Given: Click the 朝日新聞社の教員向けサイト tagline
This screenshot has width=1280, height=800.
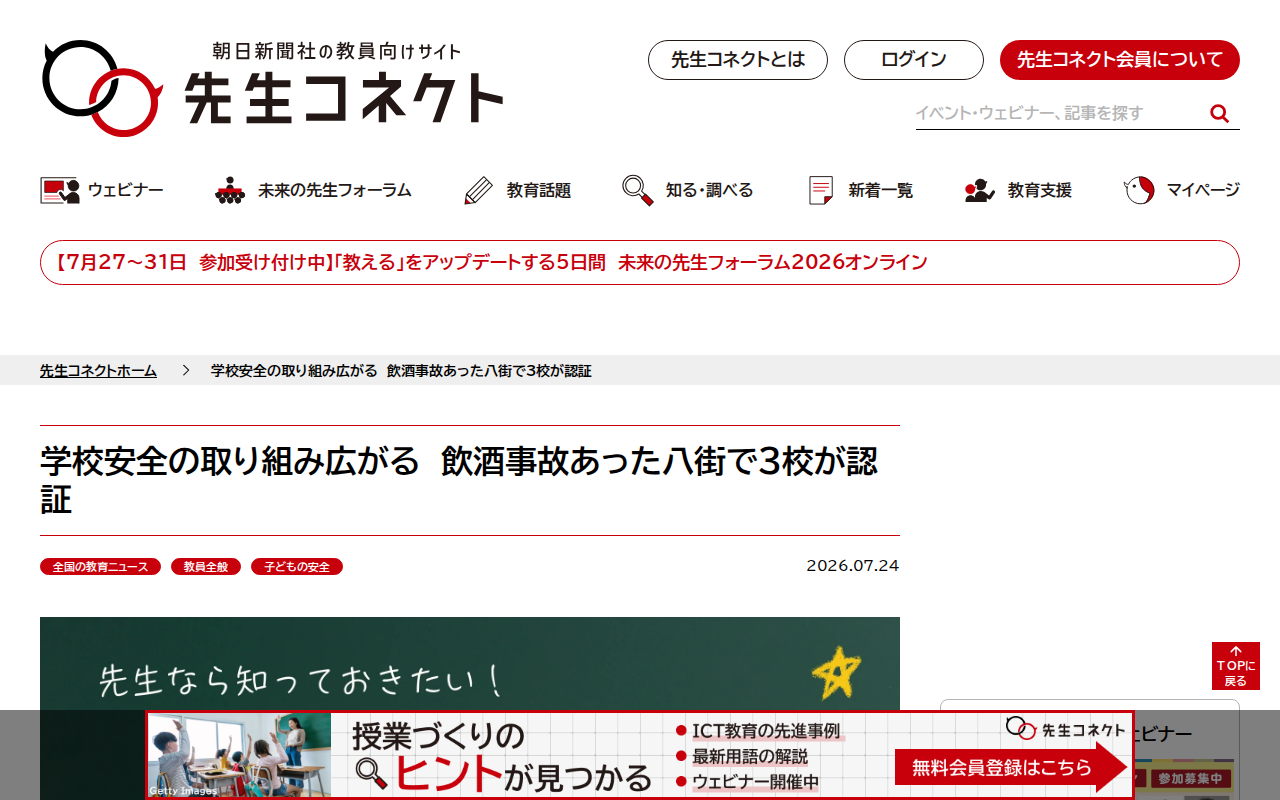Looking at the screenshot, I should coord(337,51).
